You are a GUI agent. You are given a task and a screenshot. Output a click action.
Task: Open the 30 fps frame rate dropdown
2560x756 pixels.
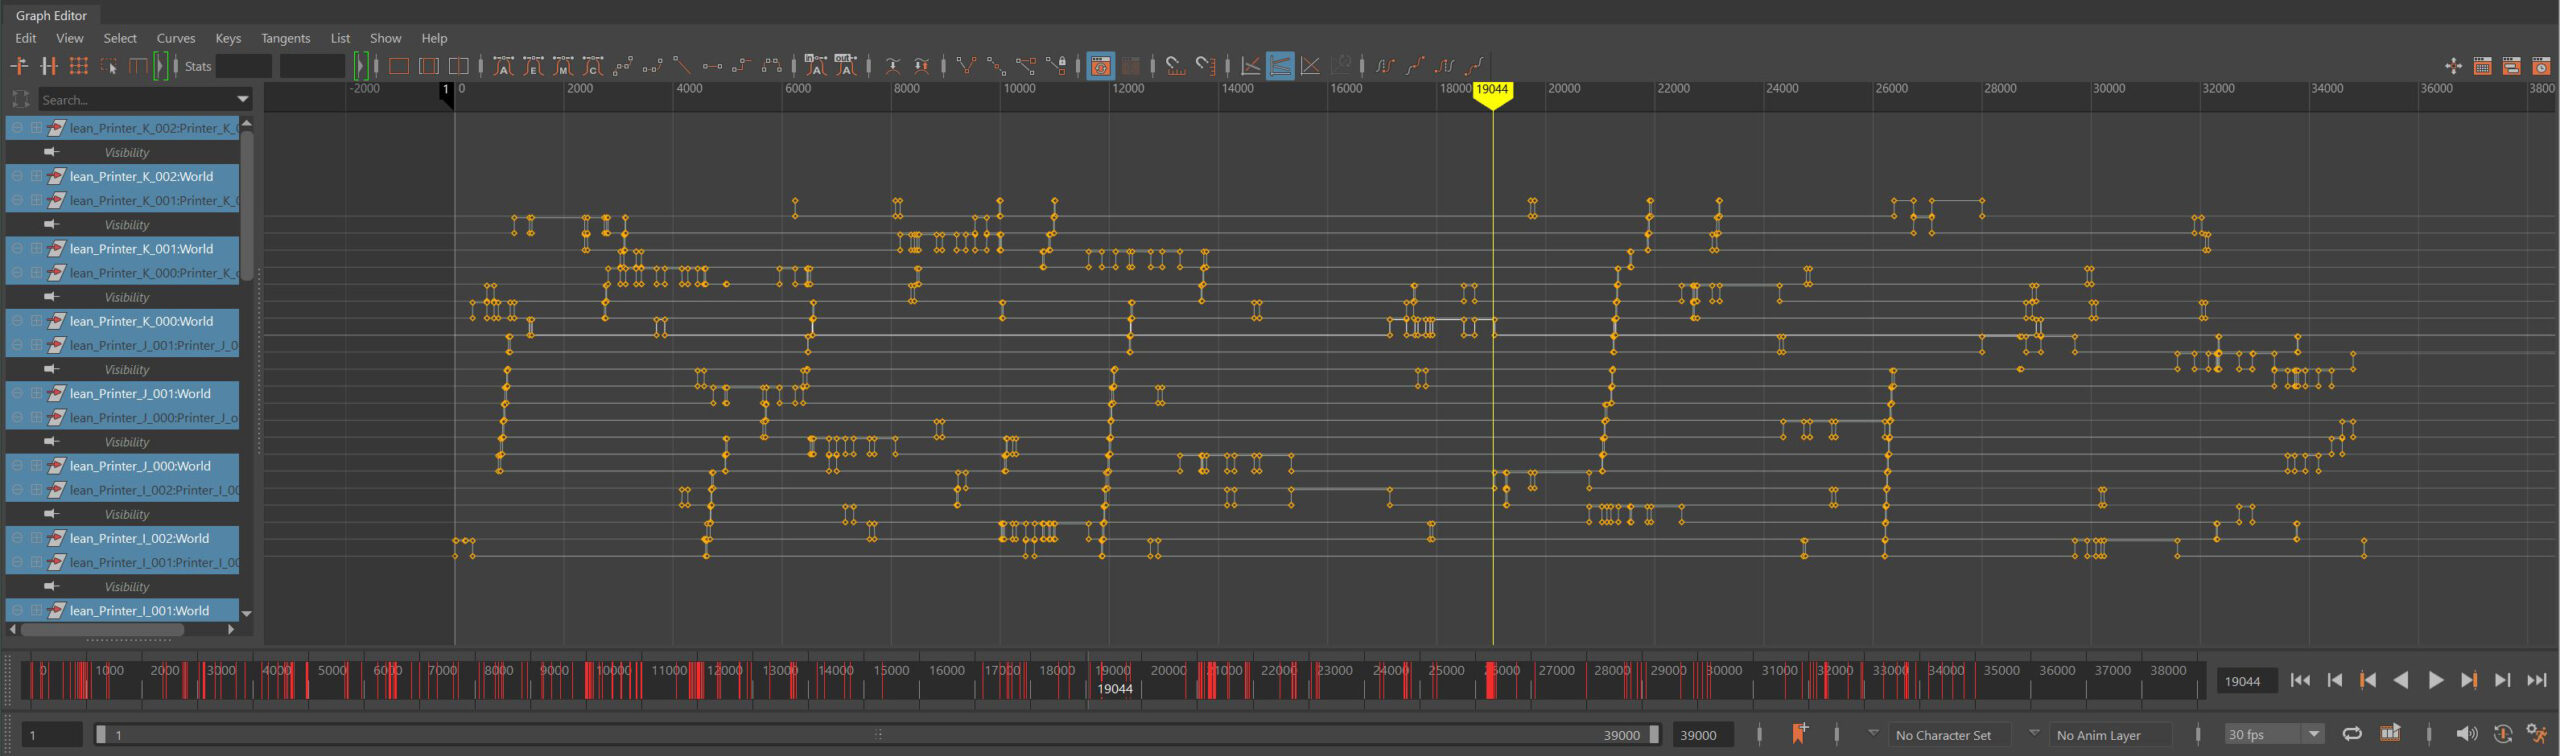[x=2313, y=734]
